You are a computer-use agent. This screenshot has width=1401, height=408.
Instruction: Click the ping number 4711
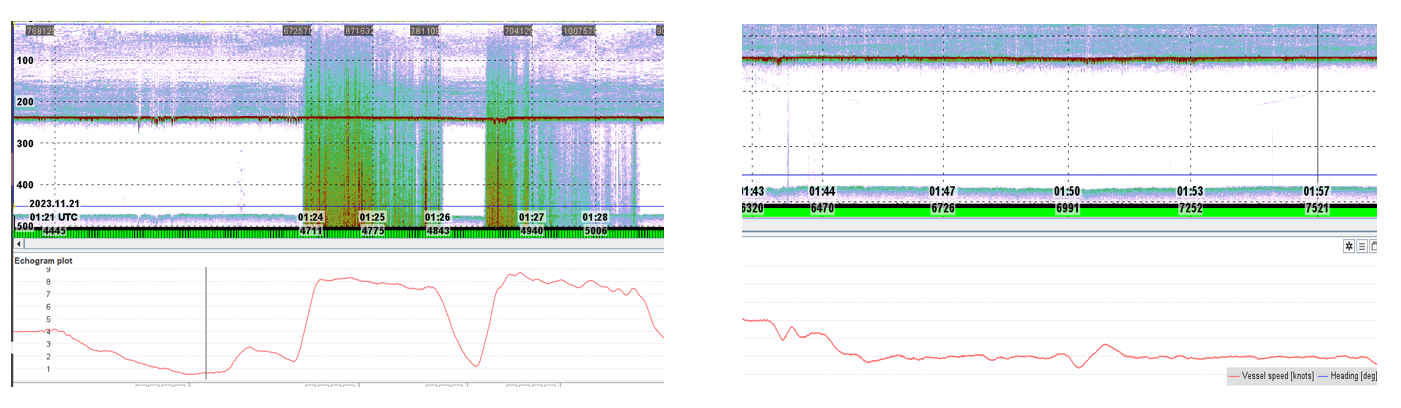pos(311,231)
